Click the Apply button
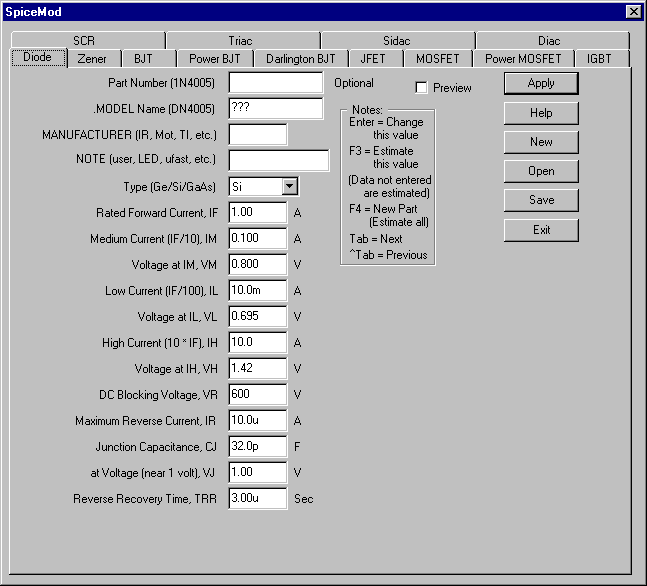The image size is (647, 586). (x=541, y=84)
